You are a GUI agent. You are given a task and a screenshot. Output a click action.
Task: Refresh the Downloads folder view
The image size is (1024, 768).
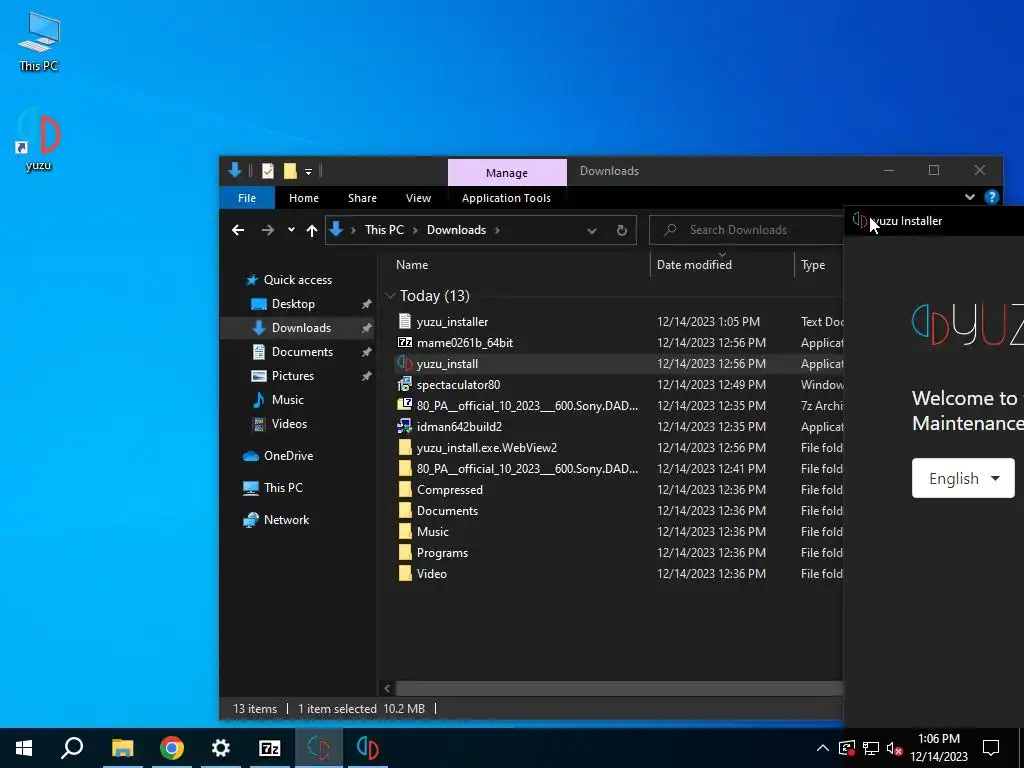click(x=622, y=230)
